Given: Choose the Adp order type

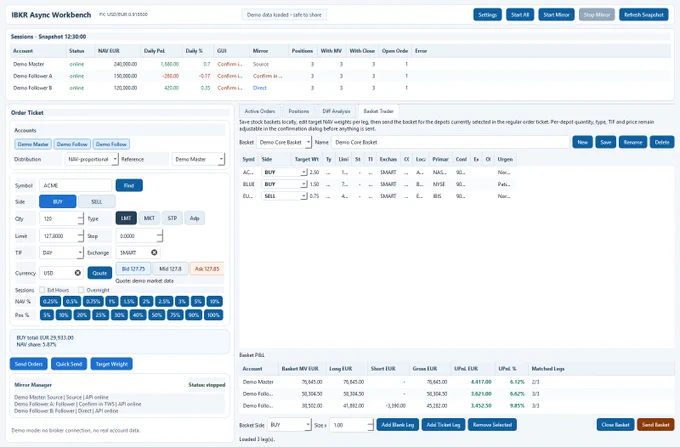Looking at the screenshot, I should click(195, 218).
